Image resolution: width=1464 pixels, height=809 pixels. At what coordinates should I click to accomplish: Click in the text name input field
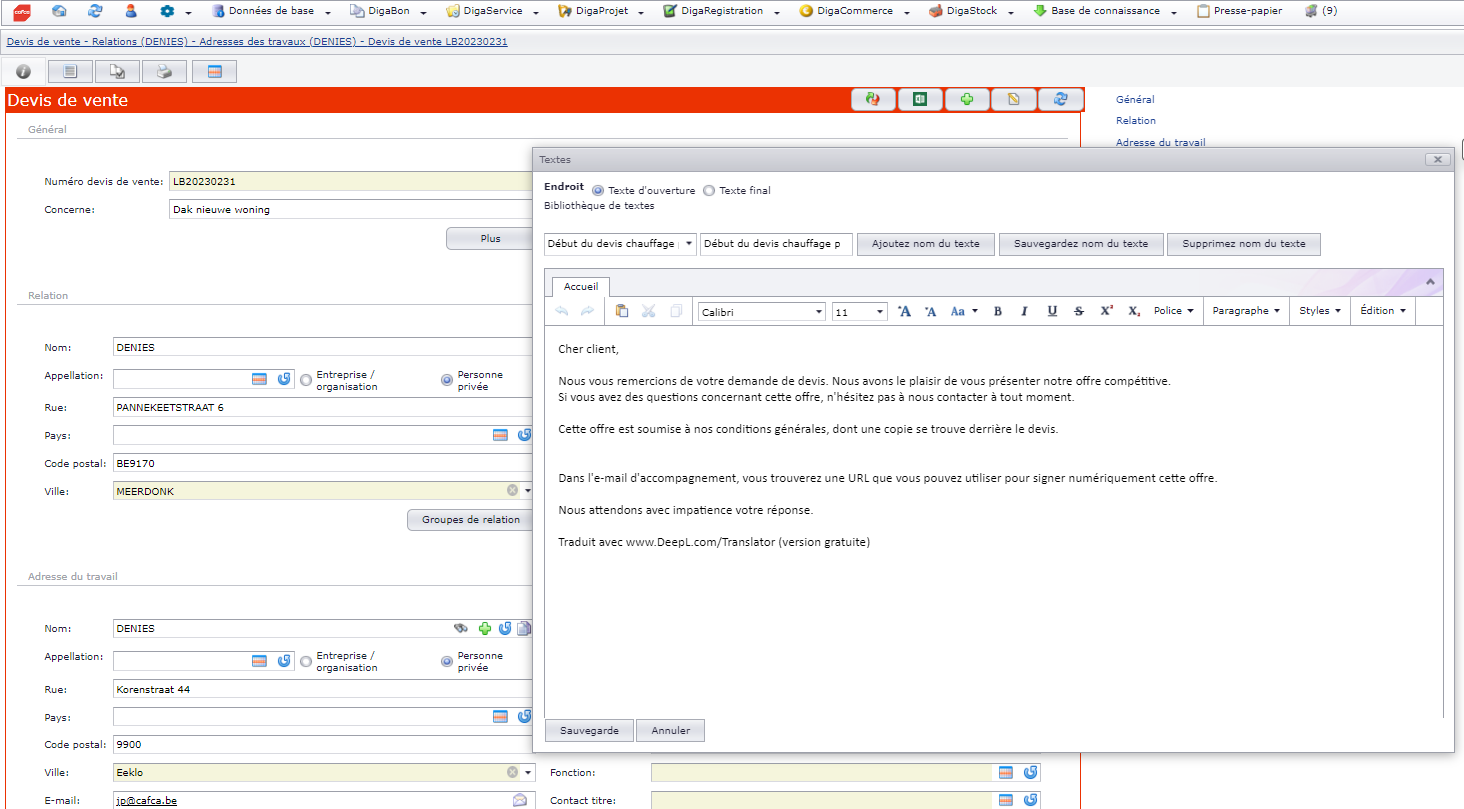pyautogui.click(x=777, y=244)
